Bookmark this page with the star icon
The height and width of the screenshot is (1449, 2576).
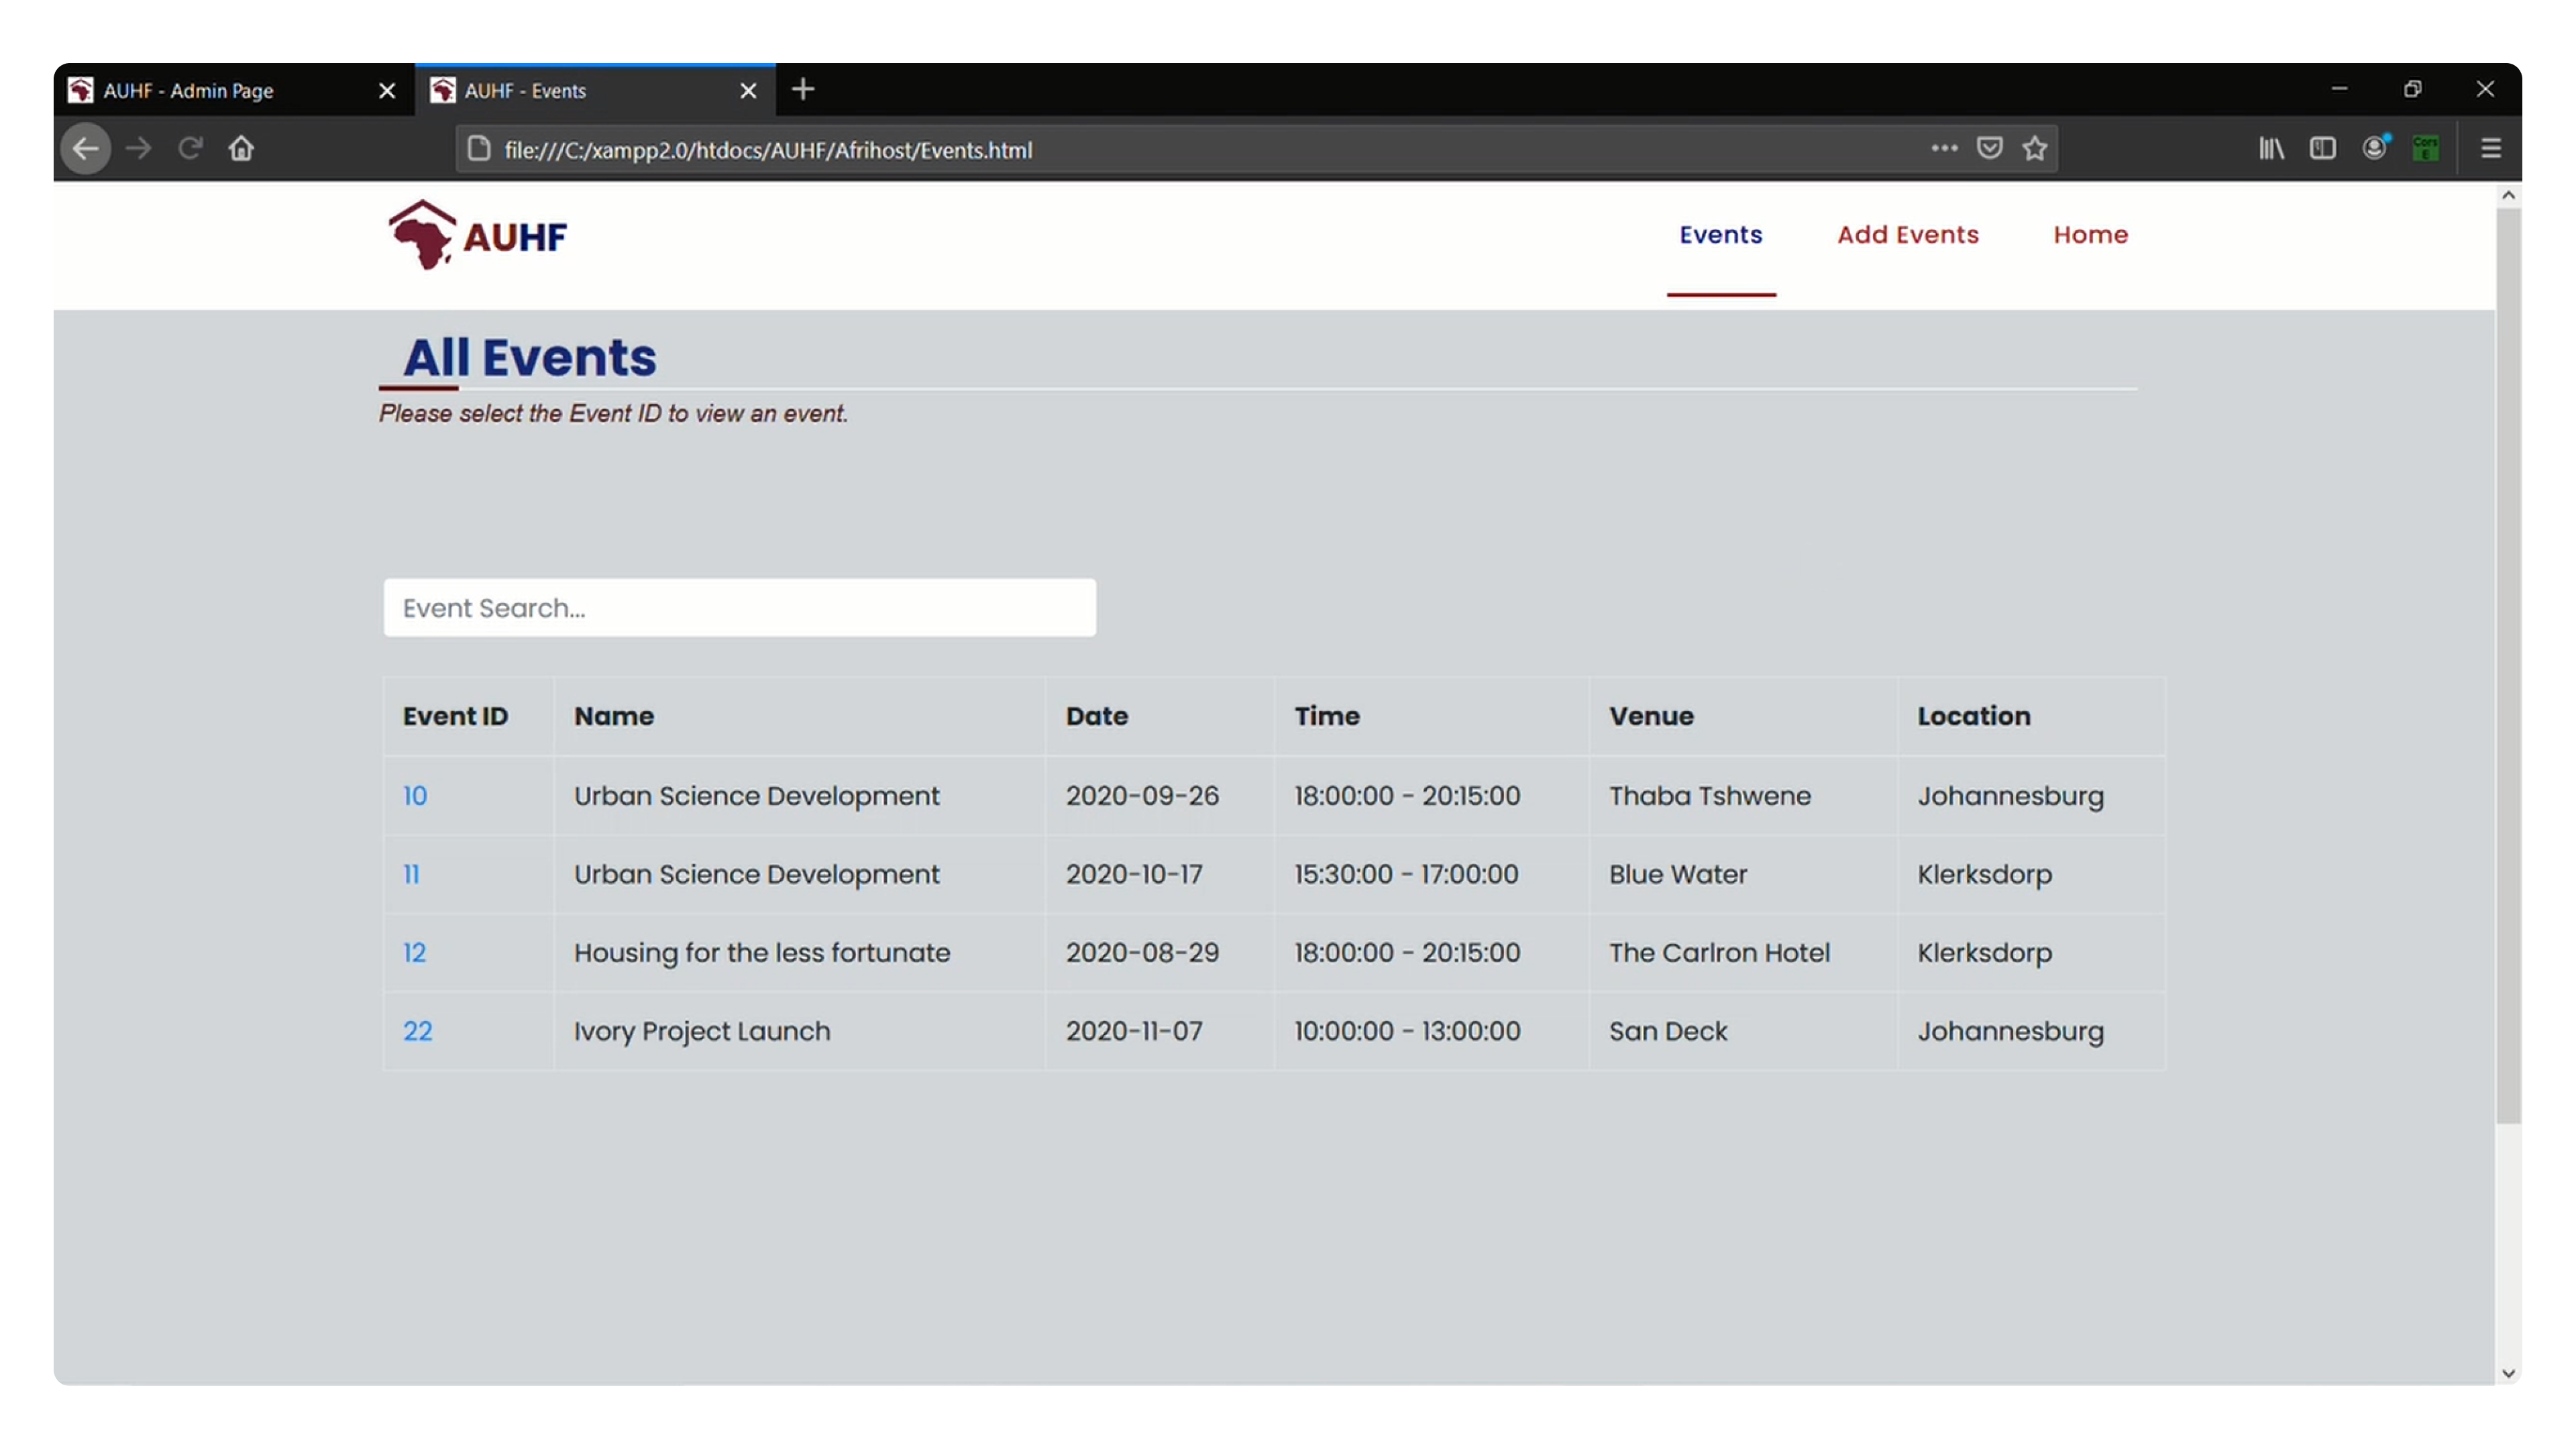click(2035, 148)
